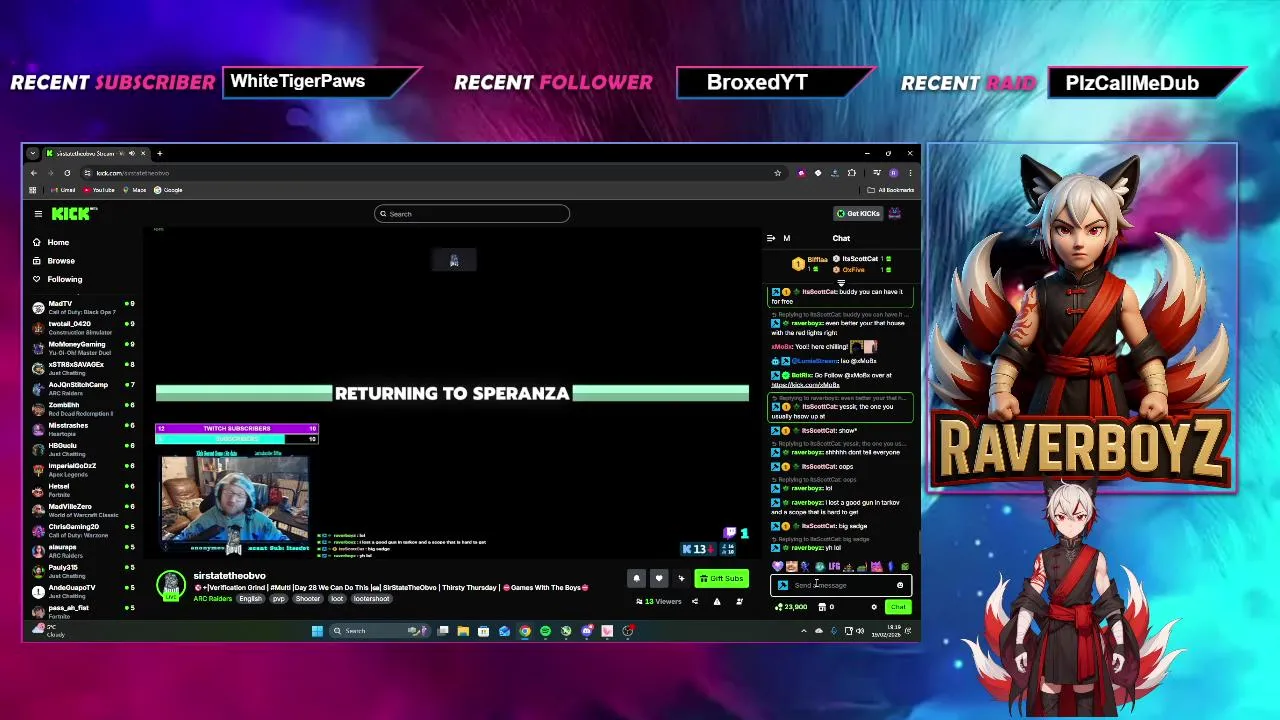The image size is (1280, 720).
Task: Open a new browser tab
Action: click(x=159, y=153)
